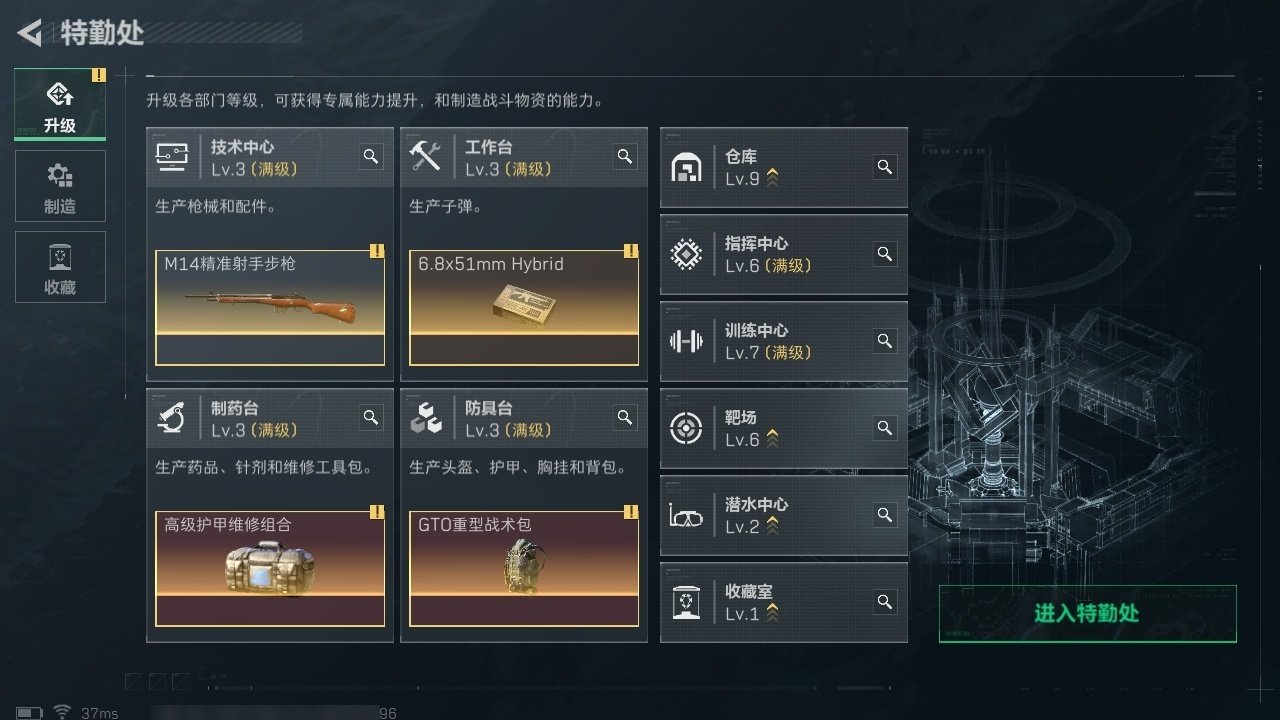Open 训练中心 details magnifier

885,341
